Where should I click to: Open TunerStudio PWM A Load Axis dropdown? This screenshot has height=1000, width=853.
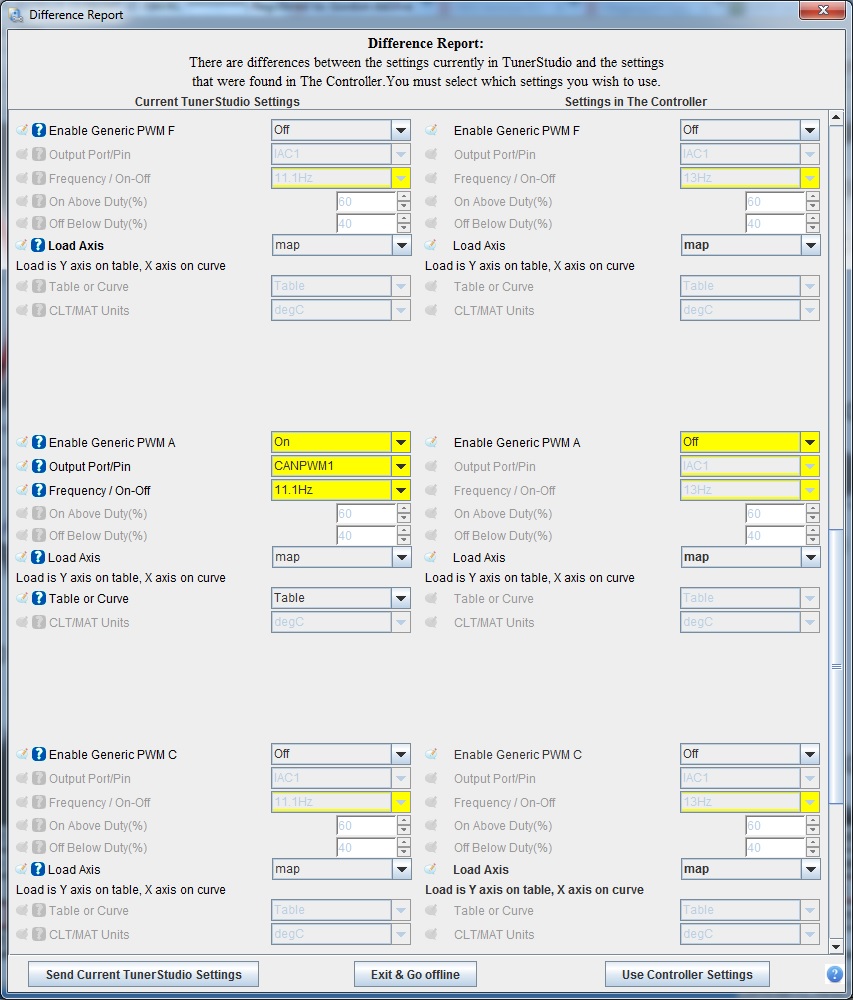(x=342, y=557)
